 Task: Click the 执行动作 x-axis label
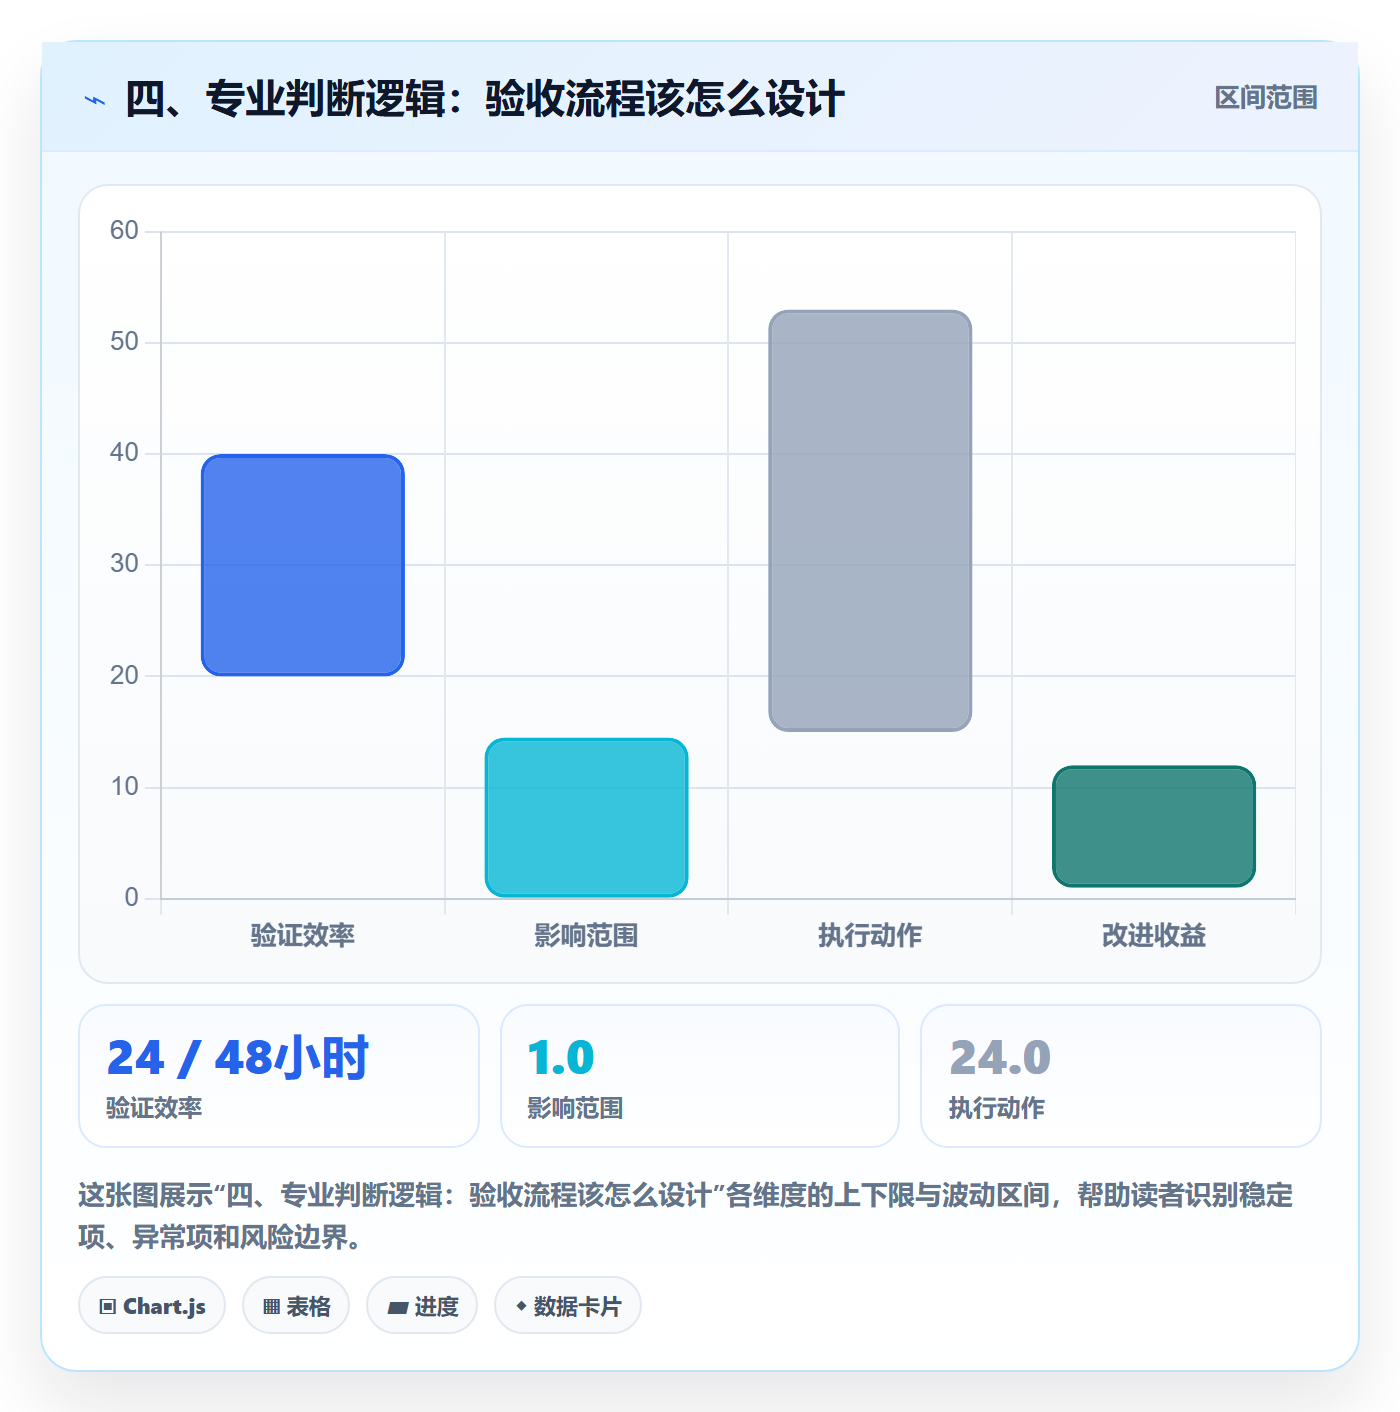tap(870, 935)
